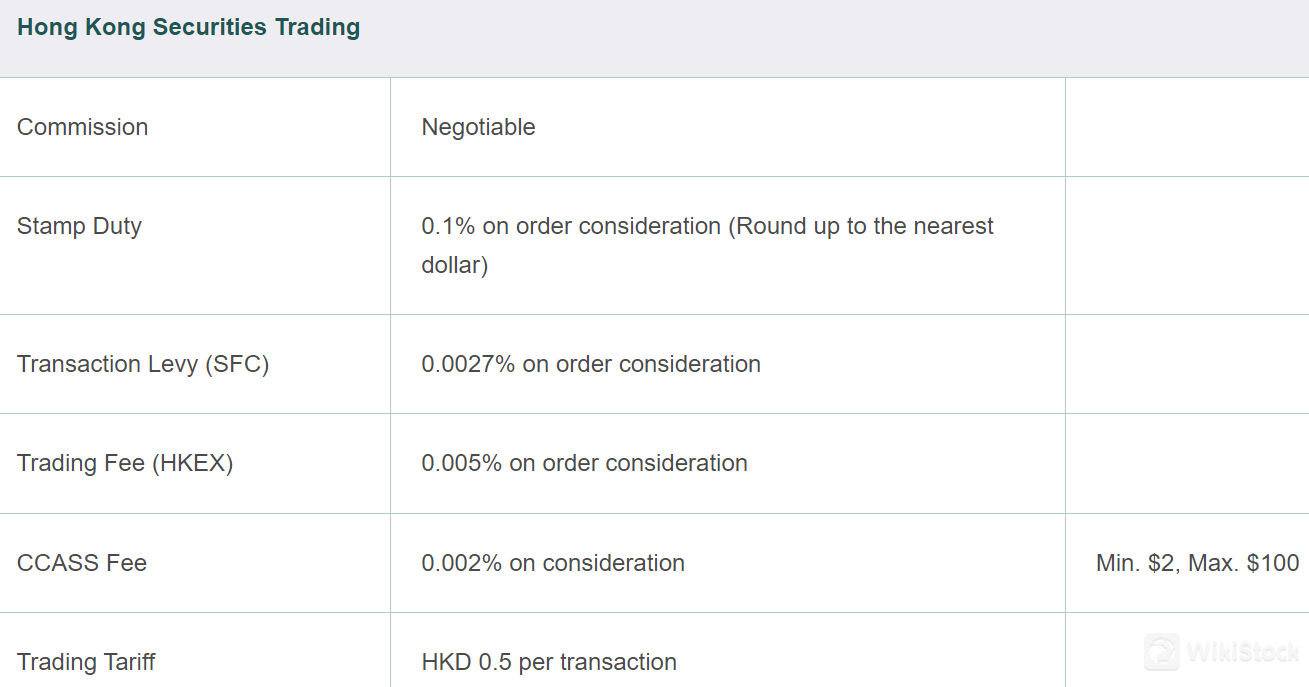Screen dimensions: 1309x687
Task: Click the Trading Tariff label
Action: point(86,662)
